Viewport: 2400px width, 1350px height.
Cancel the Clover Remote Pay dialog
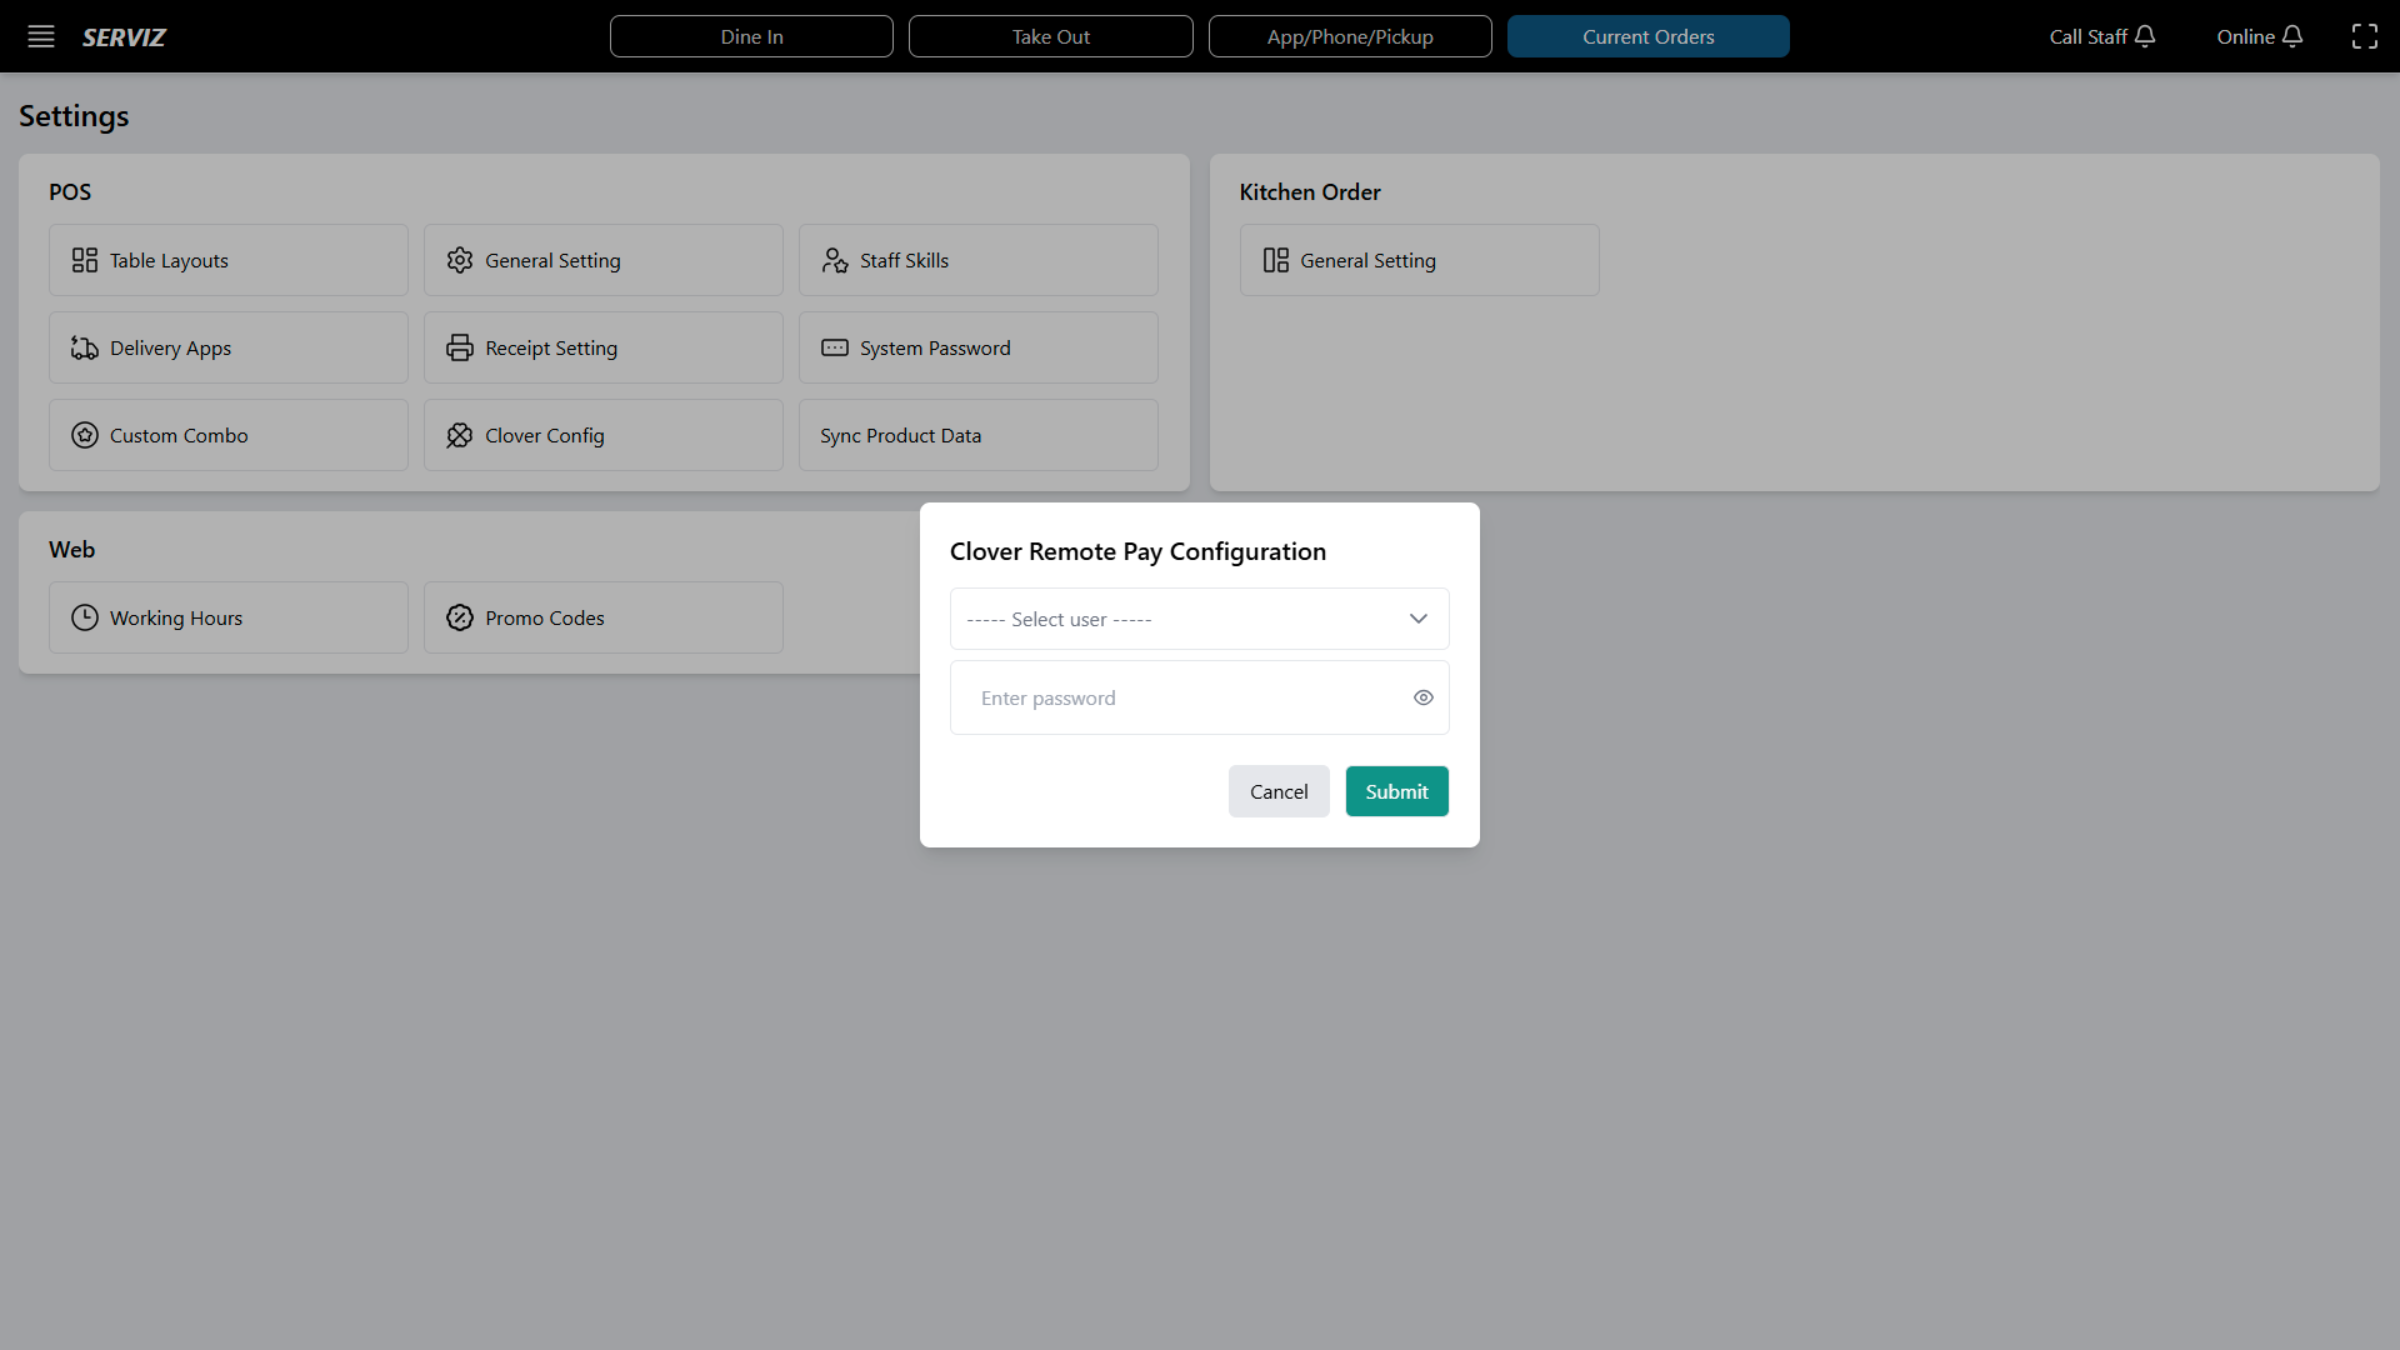coord(1278,790)
